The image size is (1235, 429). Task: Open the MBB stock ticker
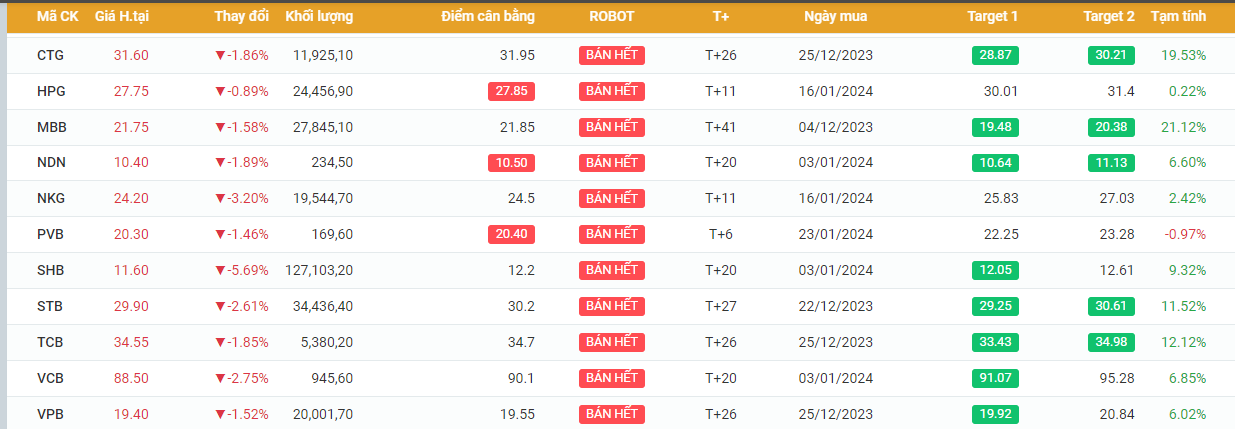51,127
